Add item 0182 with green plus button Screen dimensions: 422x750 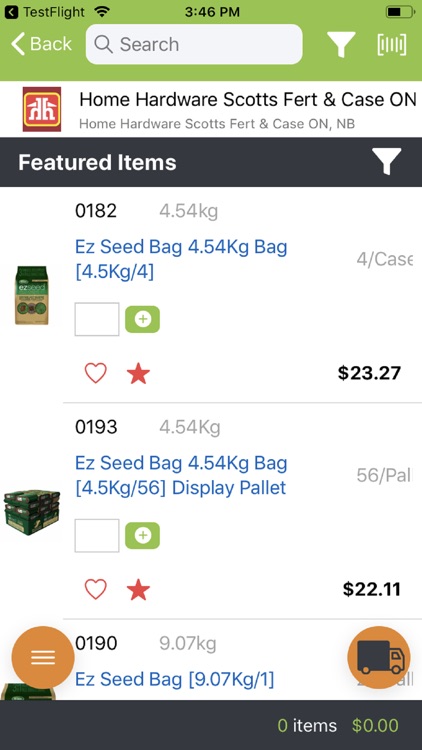click(143, 320)
